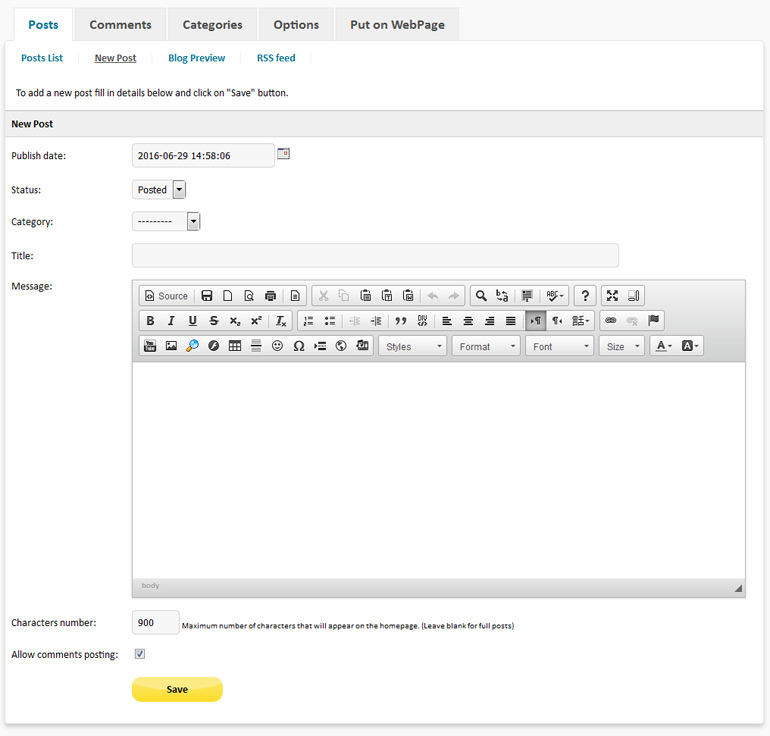Image resolution: width=770 pixels, height=736 pixels.
Task: Open the Category dropdown
Action: coord(166,221)
